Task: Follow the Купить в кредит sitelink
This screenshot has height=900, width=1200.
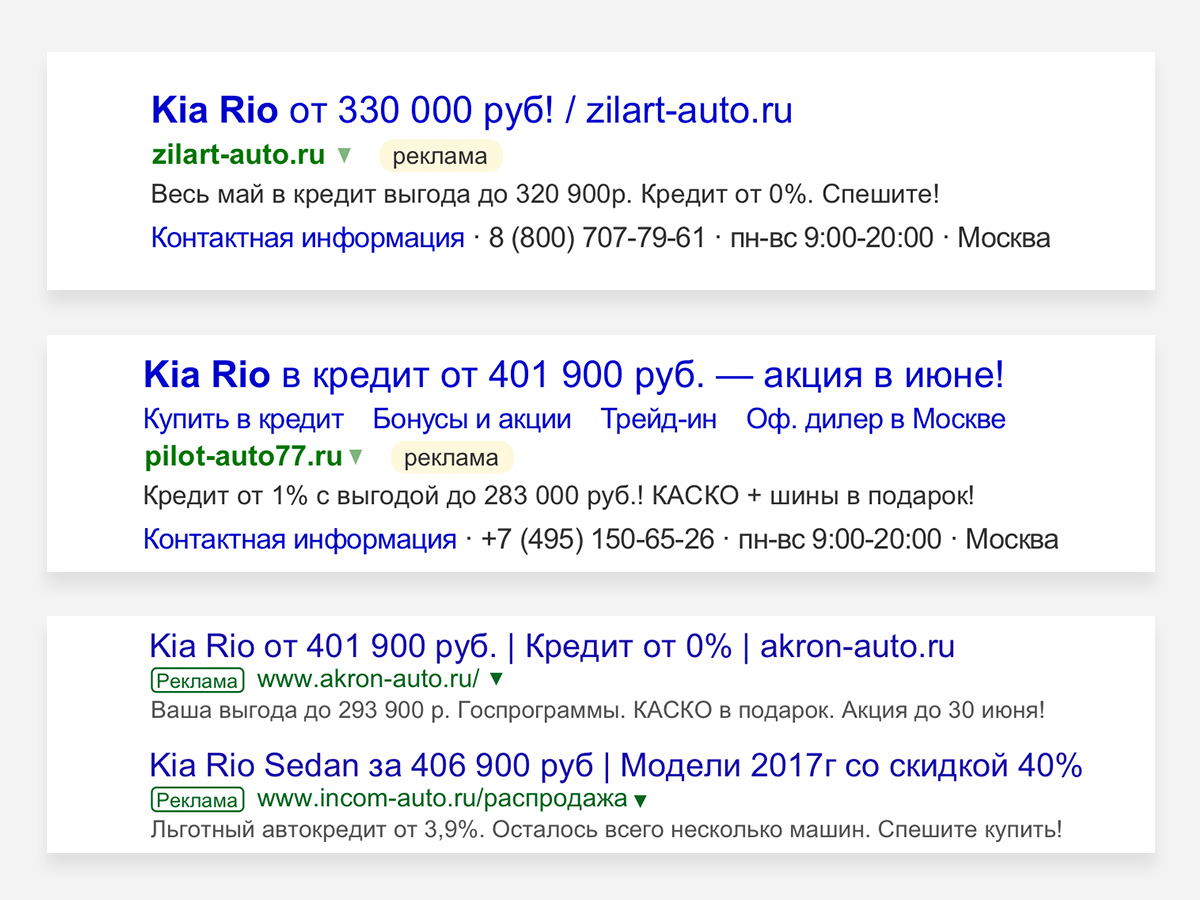Action: (243, 420)
